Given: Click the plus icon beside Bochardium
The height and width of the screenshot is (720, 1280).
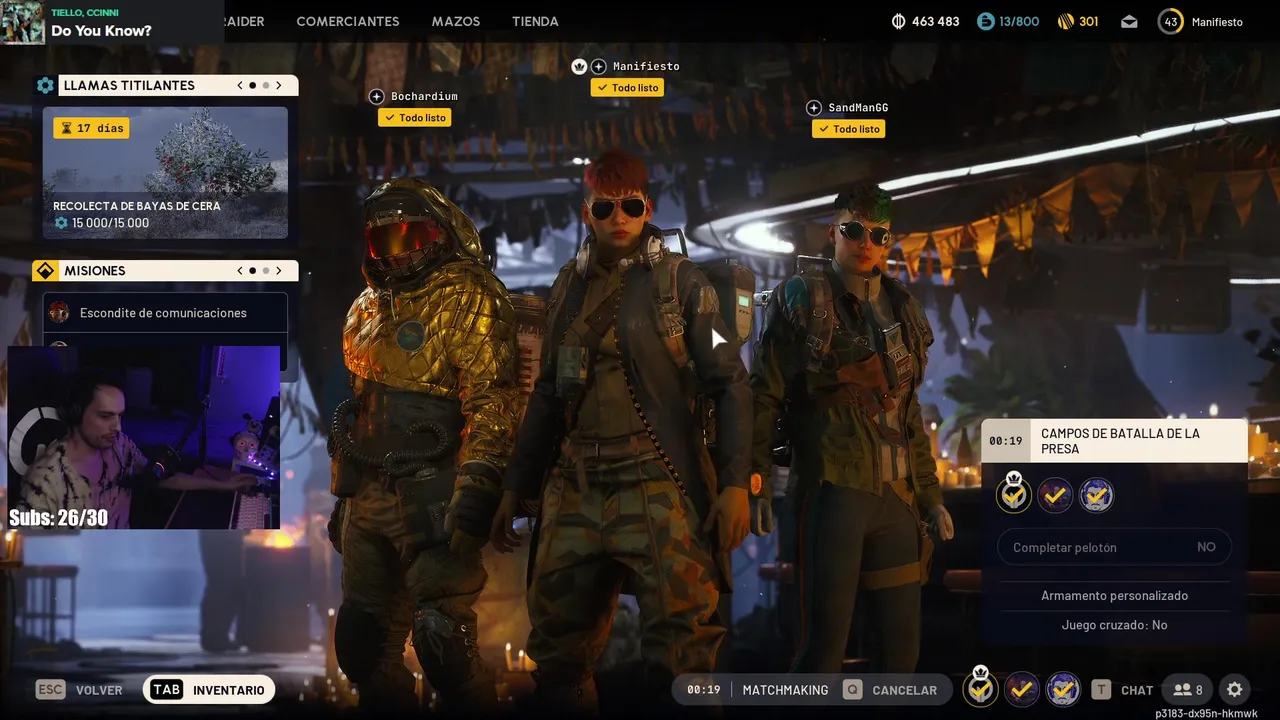Looking at the screenshot, I should point(376,97).
